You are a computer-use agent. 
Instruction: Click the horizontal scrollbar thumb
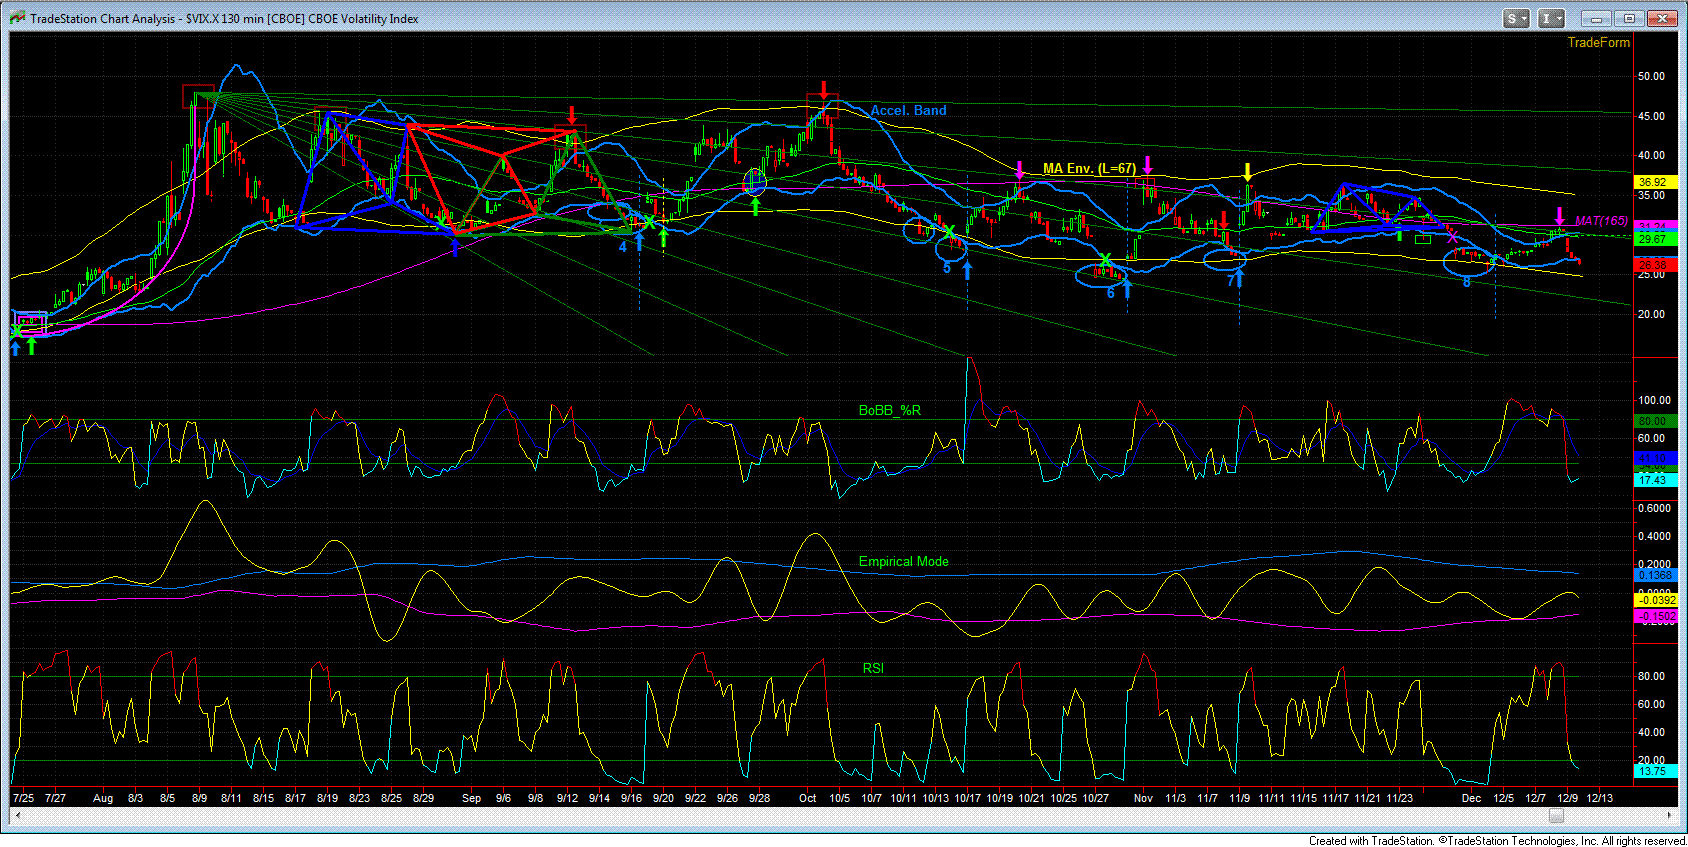[1555, 816]
